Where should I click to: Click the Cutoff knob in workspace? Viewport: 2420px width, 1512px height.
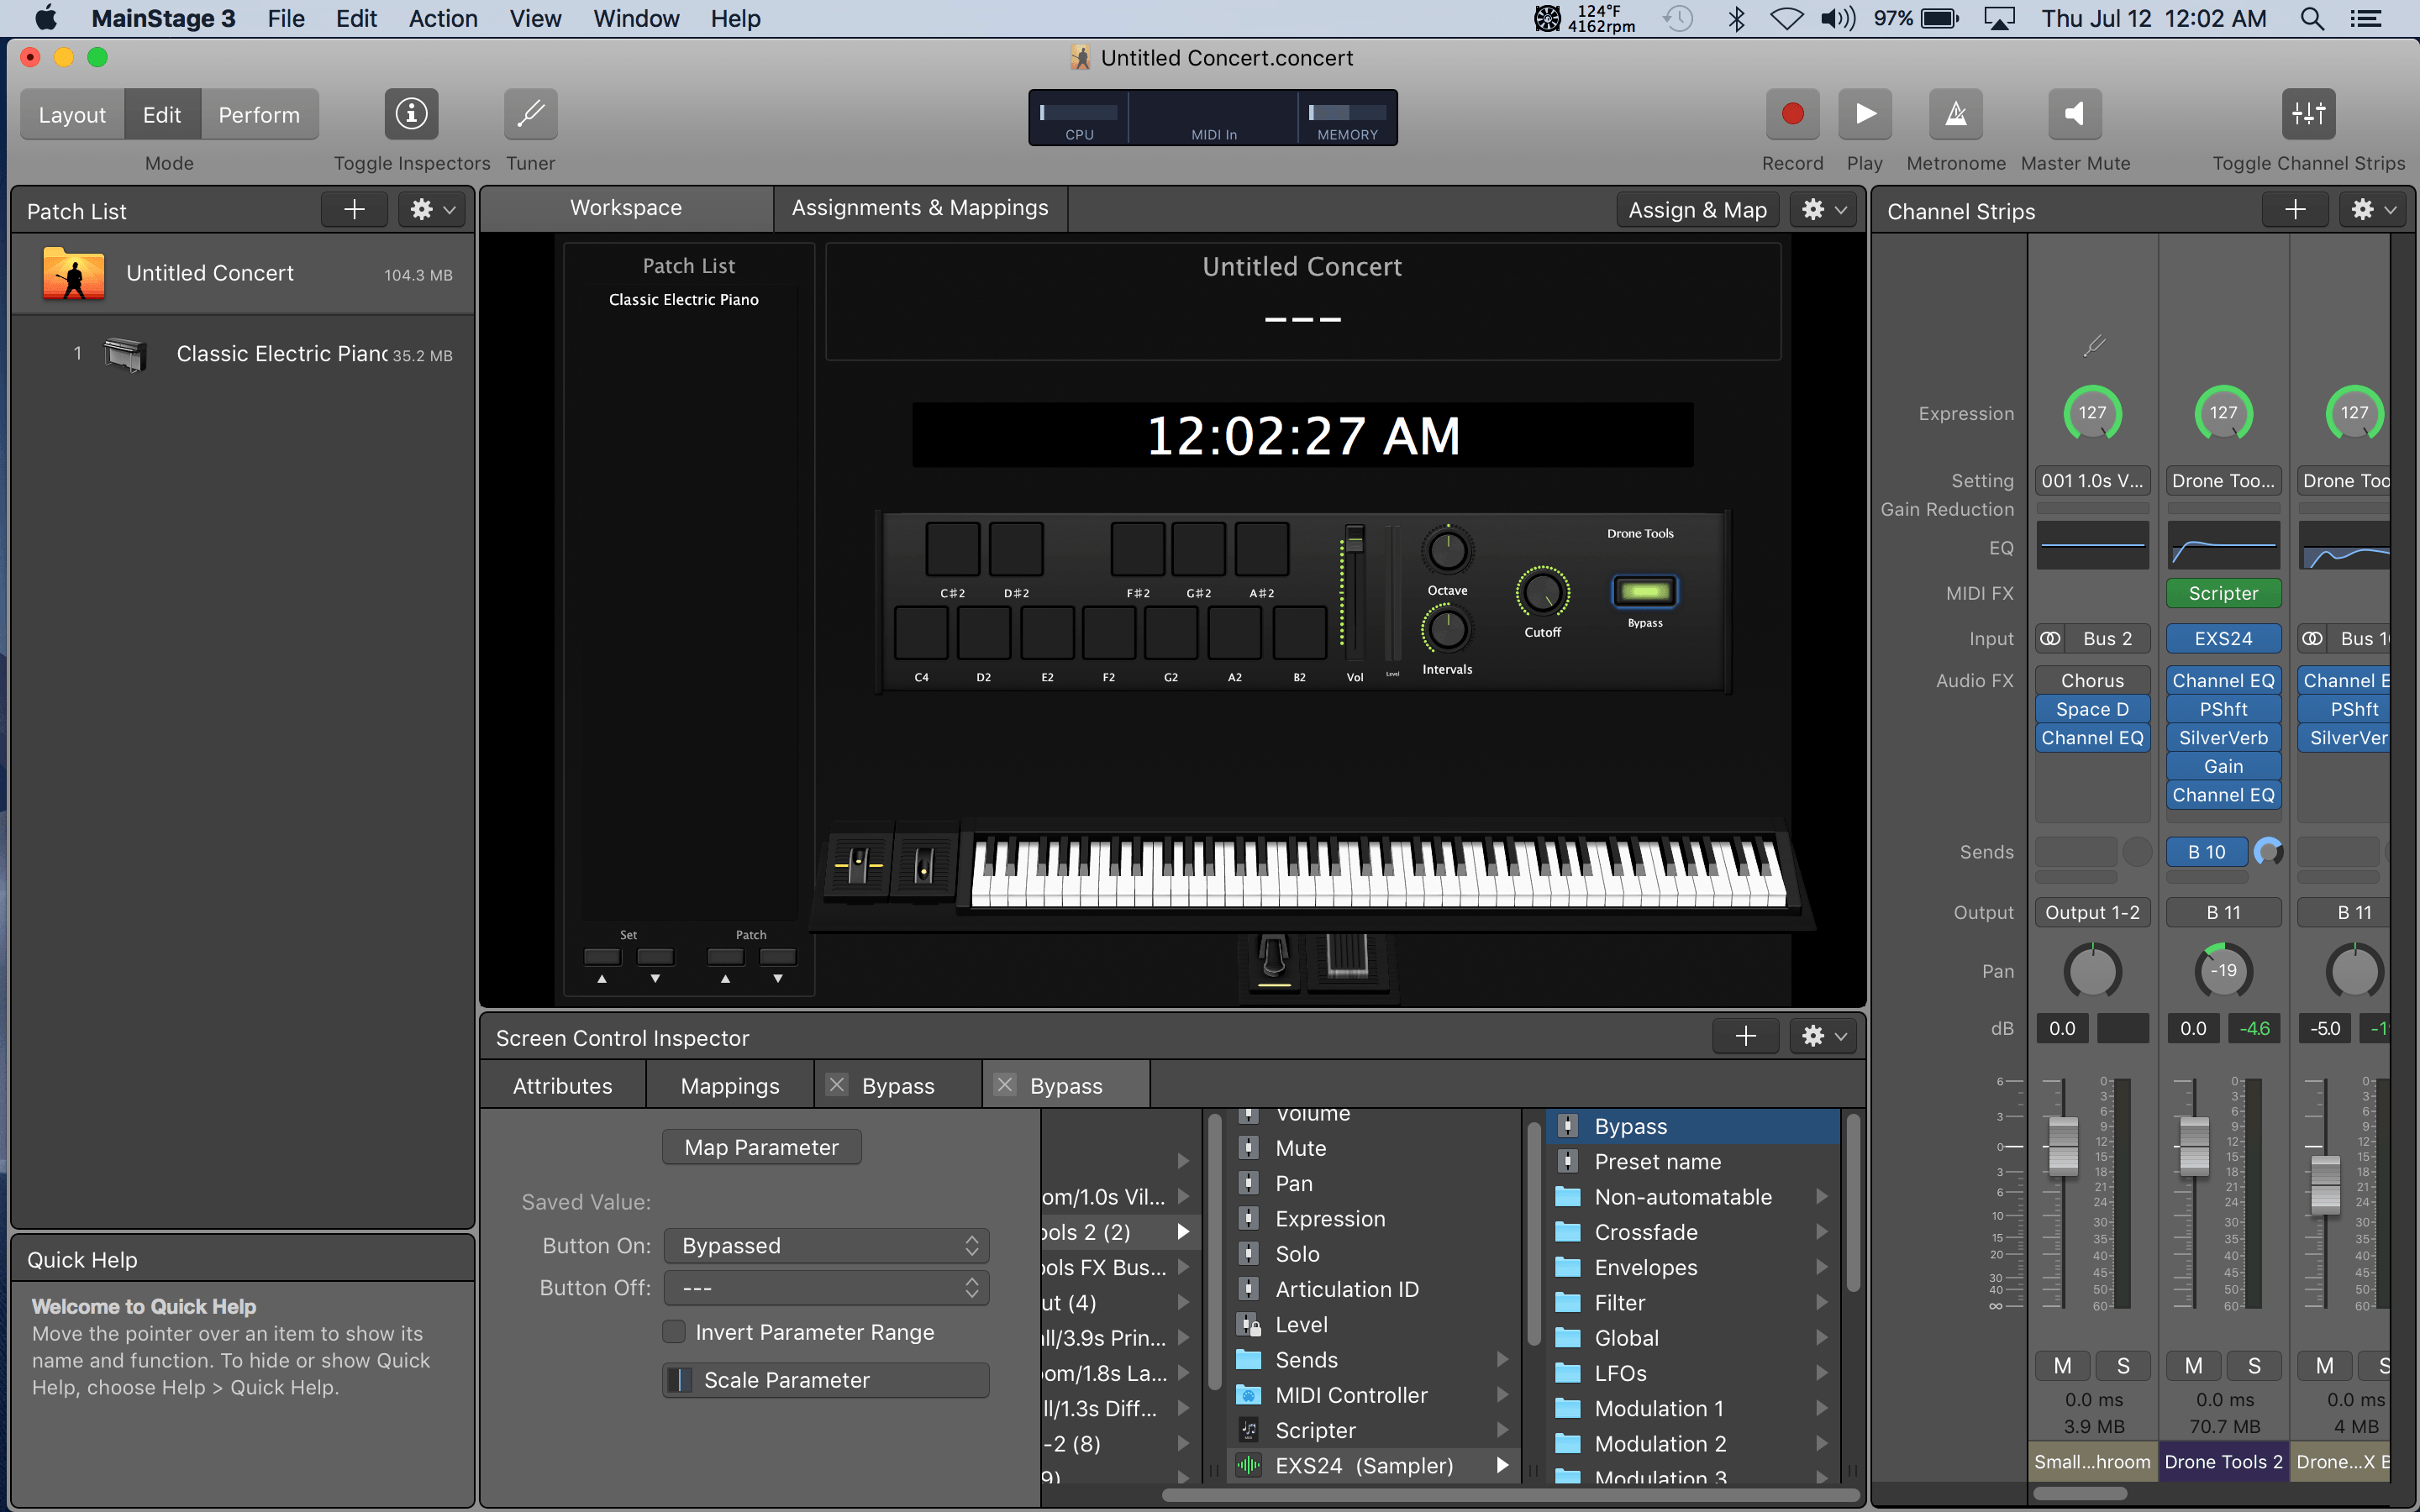pyautogui.click(x=1543, y=593)
